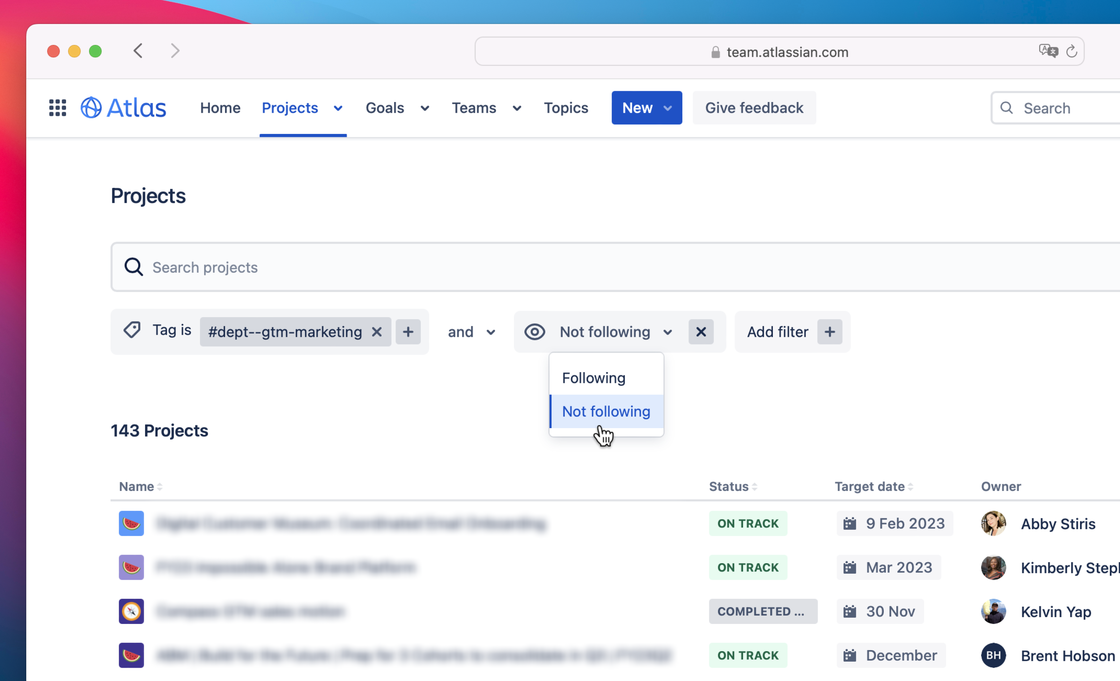Open the app switcher grid icon
The height and width of the screenshot is (681, 1120).
point(57,107)
